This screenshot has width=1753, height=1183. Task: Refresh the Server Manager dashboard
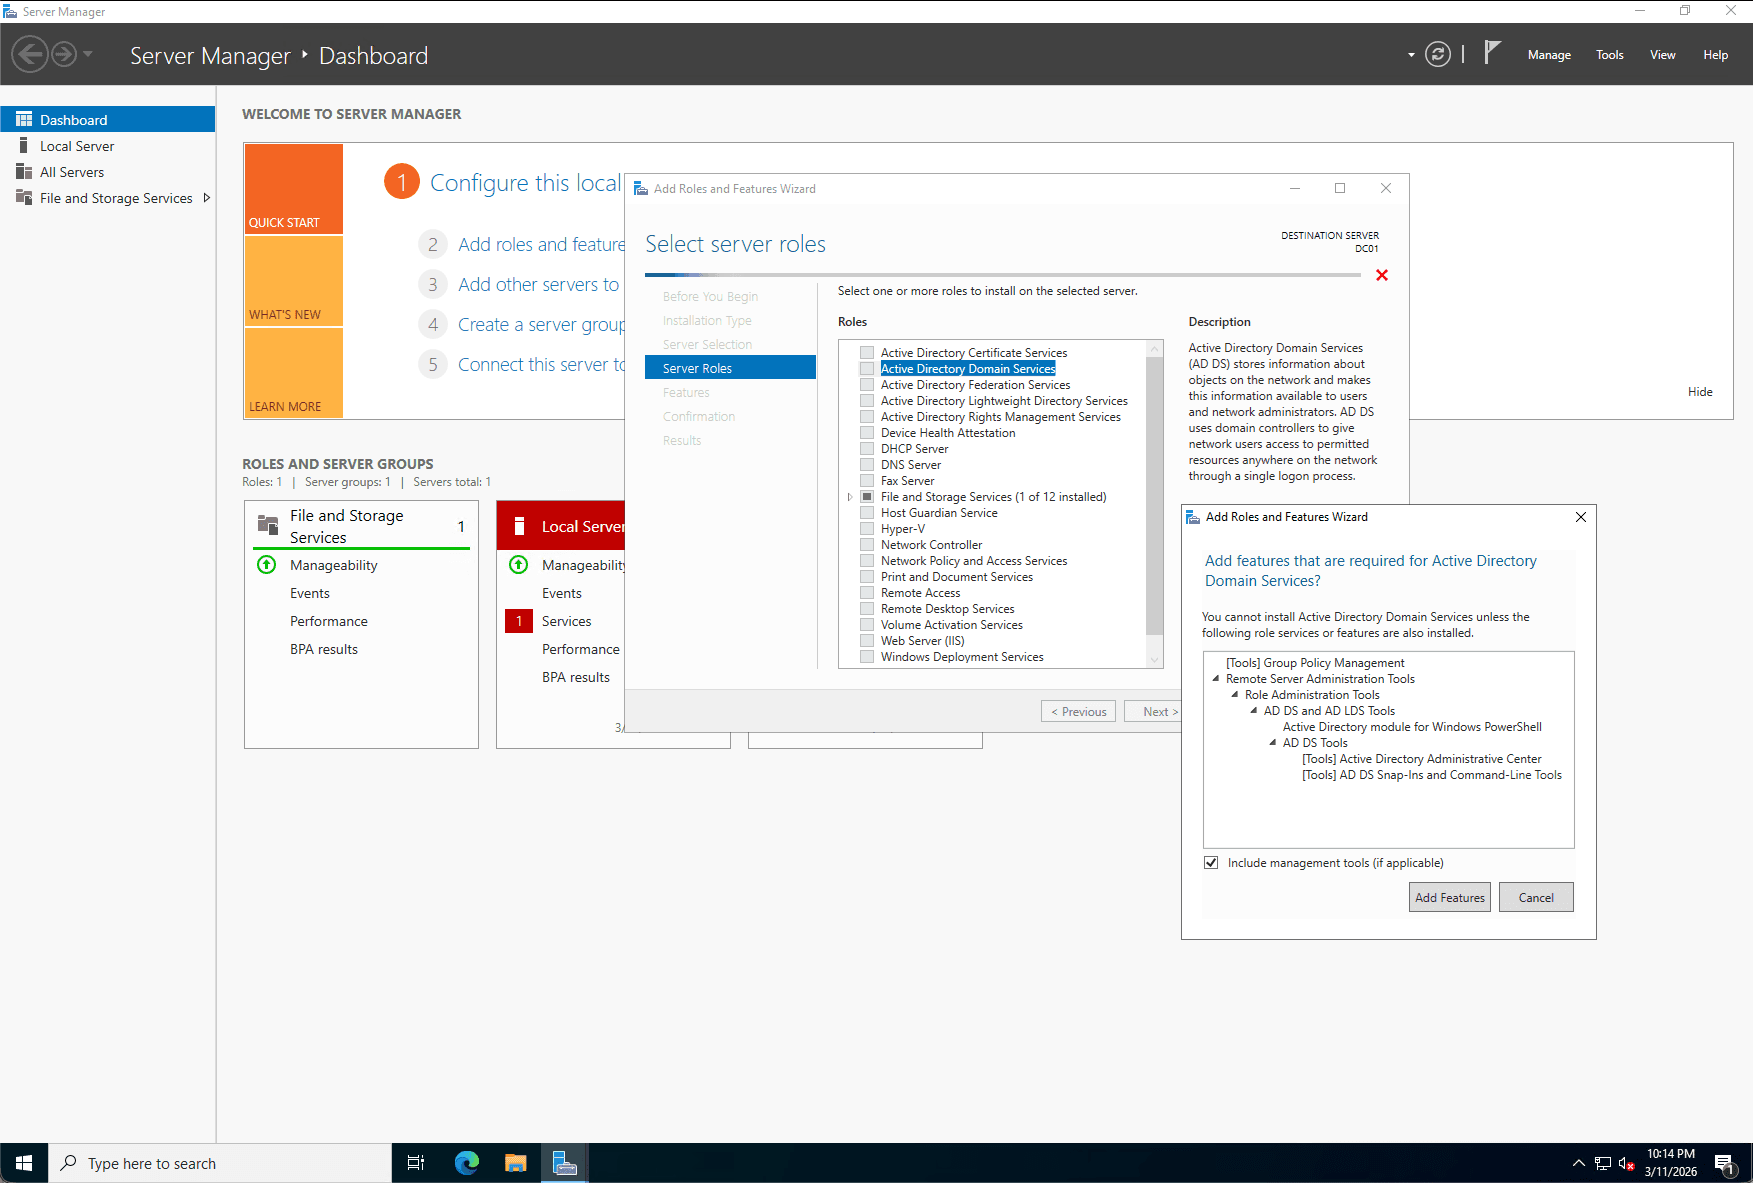click(1437, 54)
